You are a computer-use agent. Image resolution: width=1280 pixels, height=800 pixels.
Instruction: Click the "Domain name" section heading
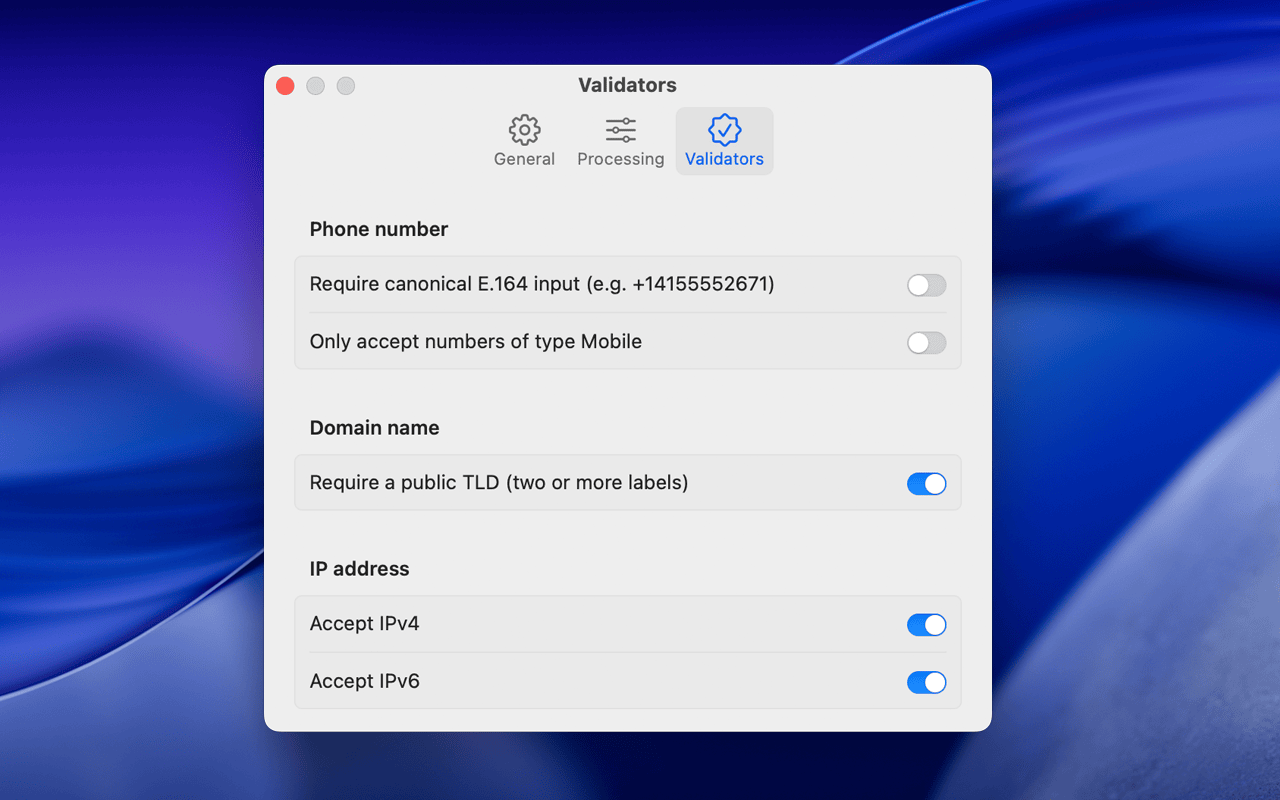(x=375, y=428)
